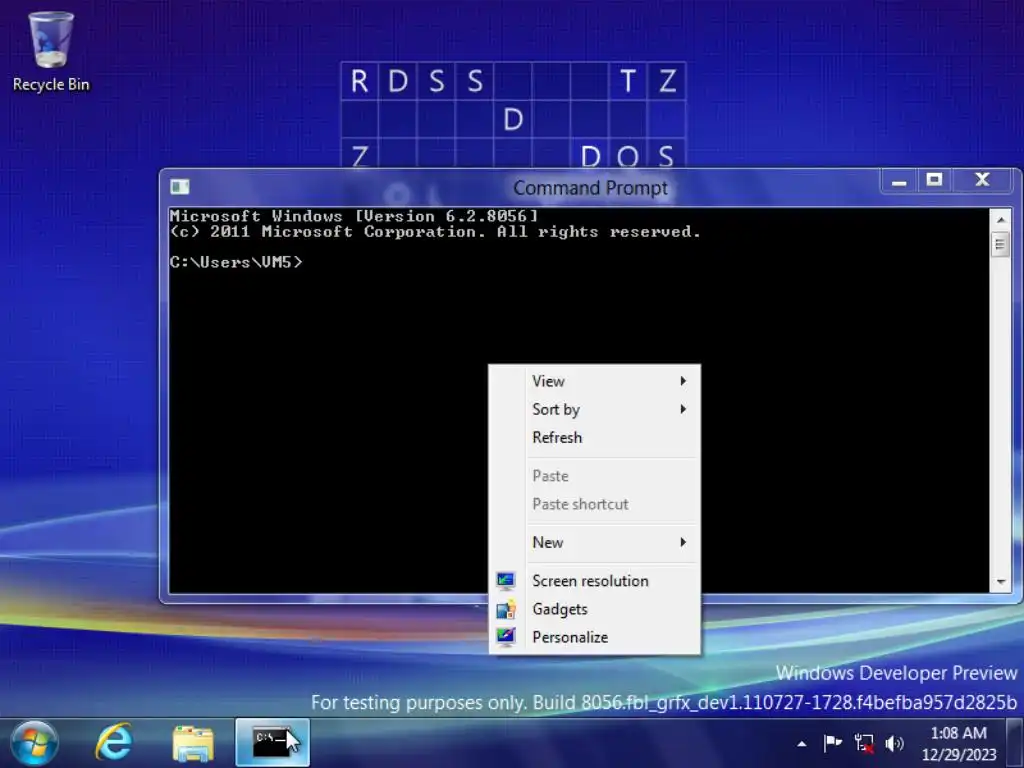Viewport: 1024px width, 768px height.
Task: Expand the View submenu
Action: click(594, 381)
